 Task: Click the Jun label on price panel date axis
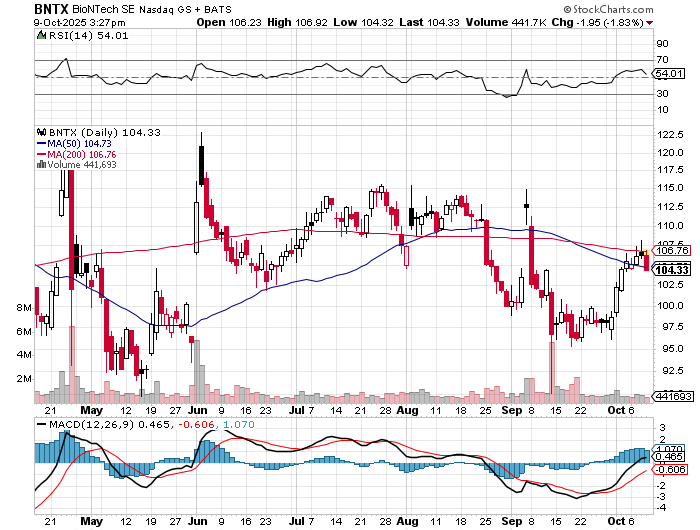[x=197, y=410]
